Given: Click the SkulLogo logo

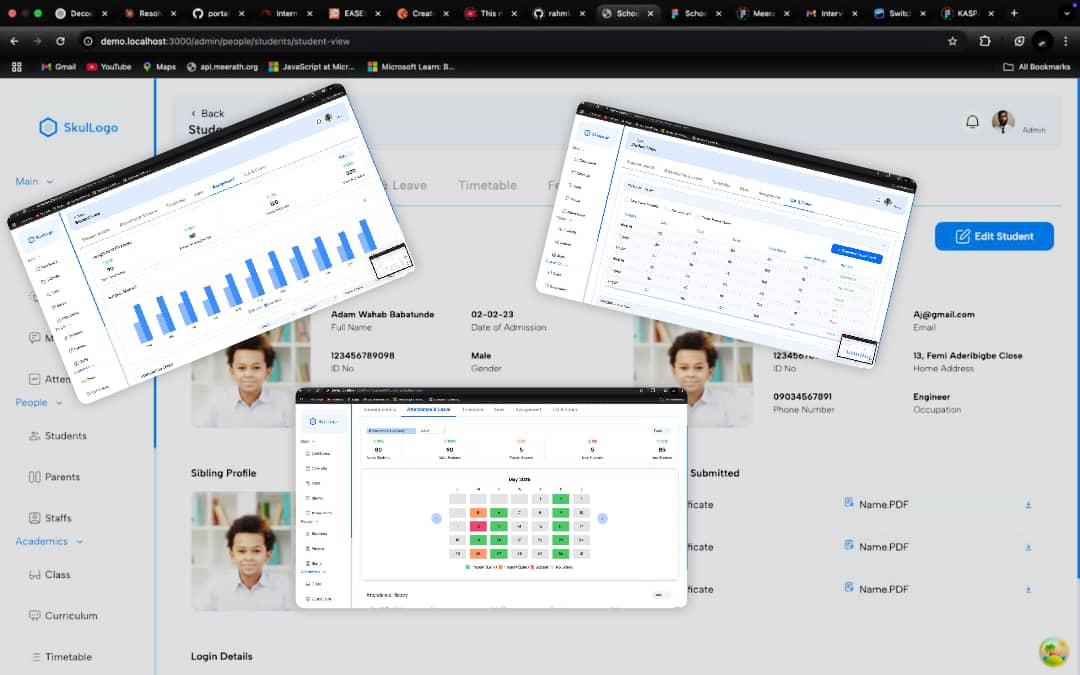Looking at the screenshot, I should (x=79, y=127).
